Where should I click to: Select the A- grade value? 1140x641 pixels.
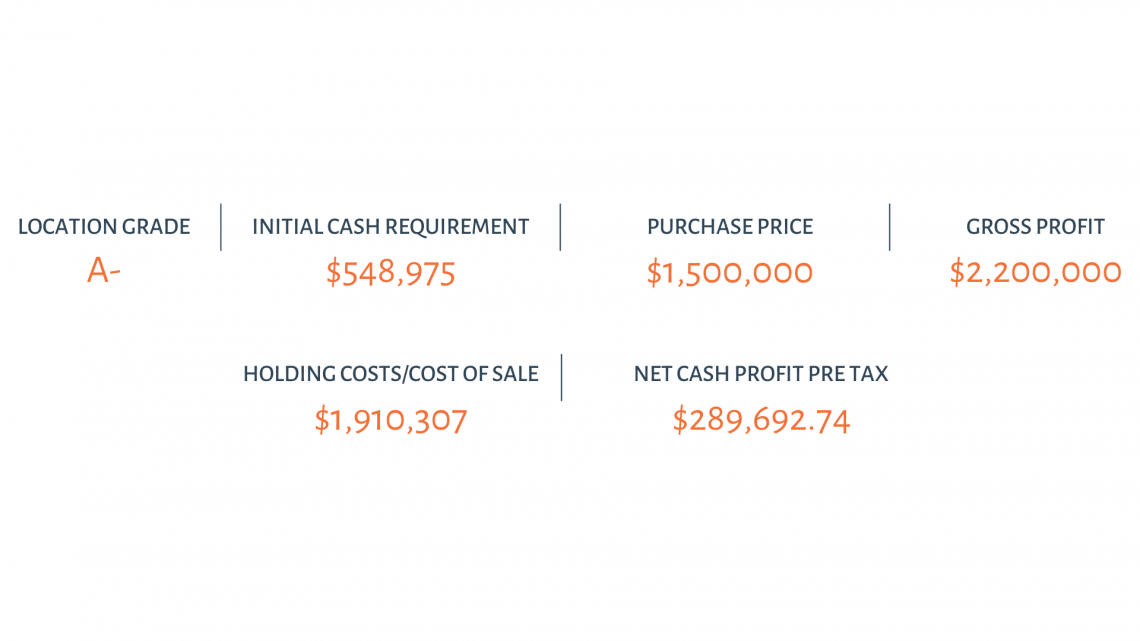coord(103,270)
